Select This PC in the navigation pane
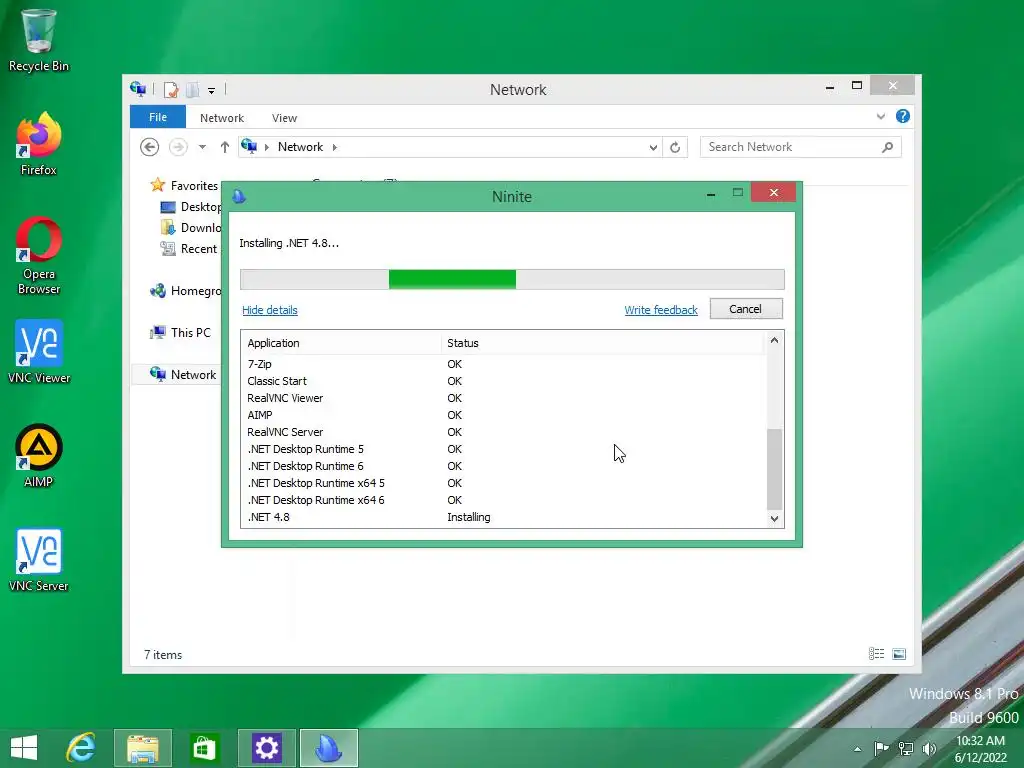Image resolution: width=1024 pixels, height=768 pixels. (180, 332)
